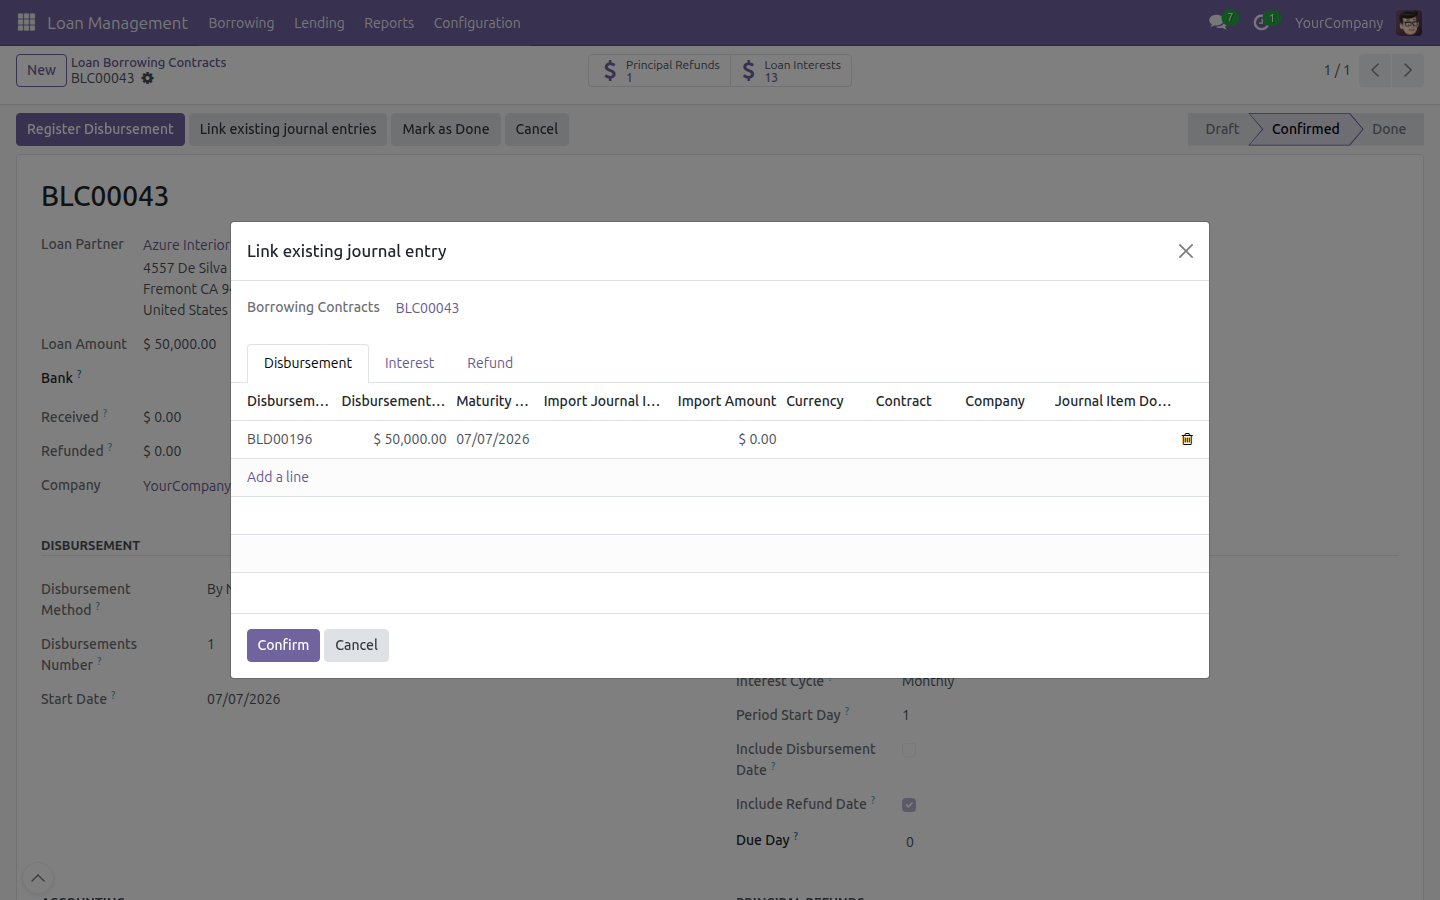1440x900 pixels.
Task: Sort by Journal Item Do... column header
Action: (x=1113, y=401)
